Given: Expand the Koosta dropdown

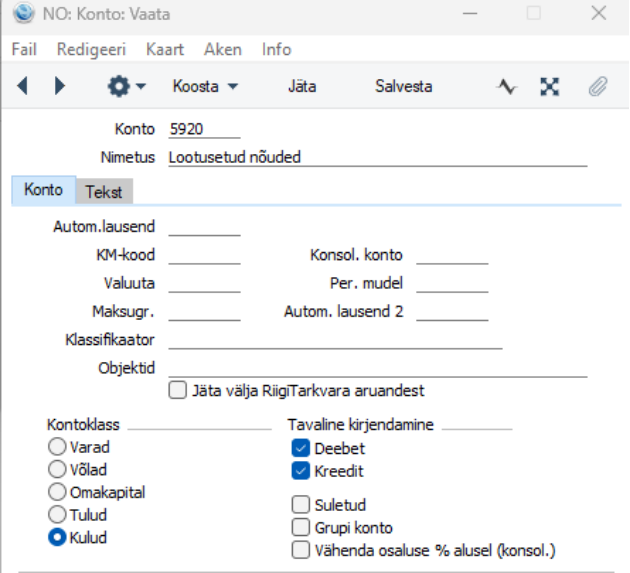Looking at the screenshot, I should point(205,86).
